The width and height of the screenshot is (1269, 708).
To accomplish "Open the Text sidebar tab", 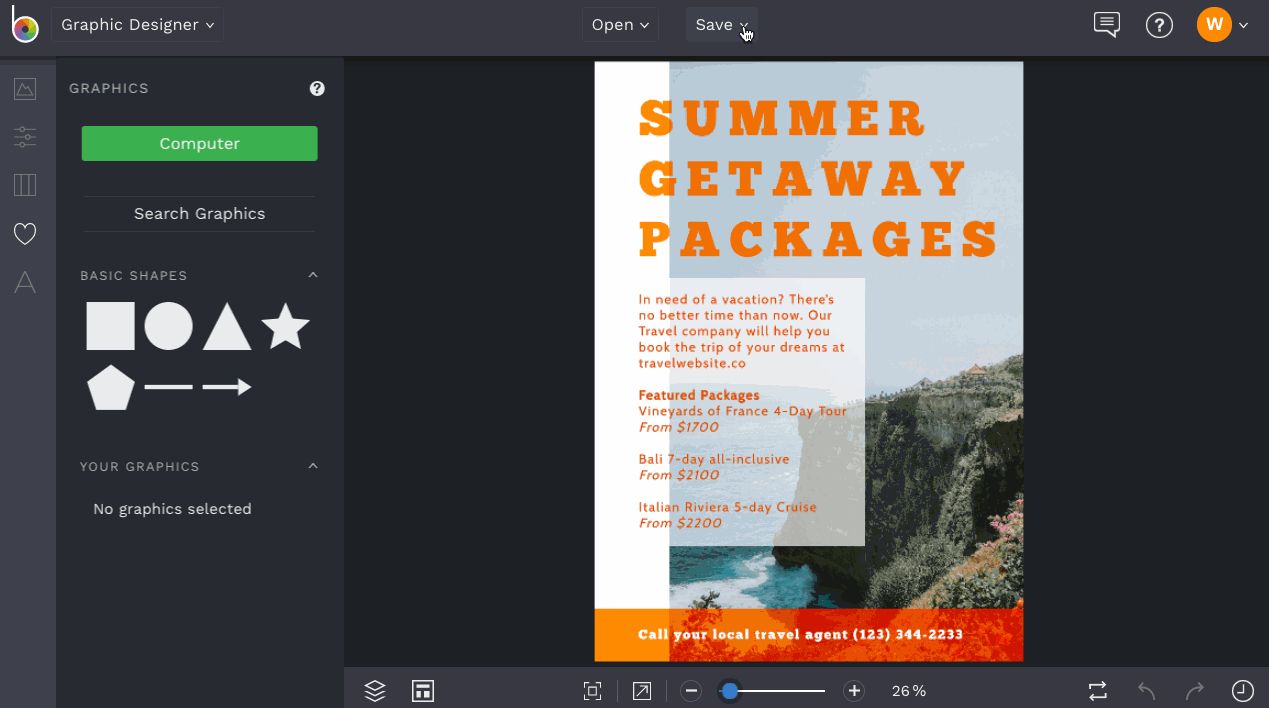I will click(x=25, y=283).
